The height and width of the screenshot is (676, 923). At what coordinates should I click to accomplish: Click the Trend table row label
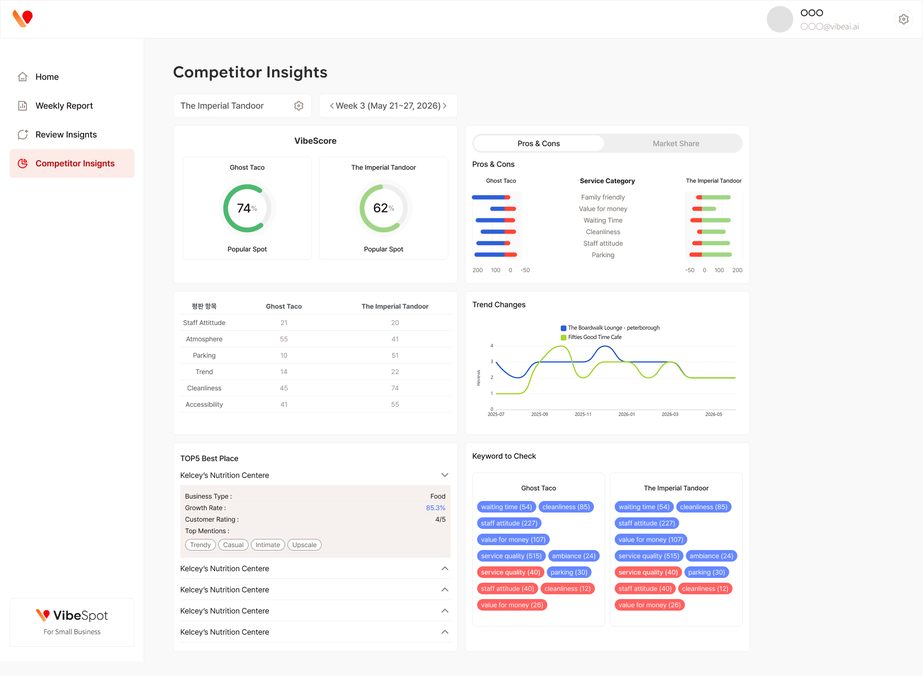204,372
